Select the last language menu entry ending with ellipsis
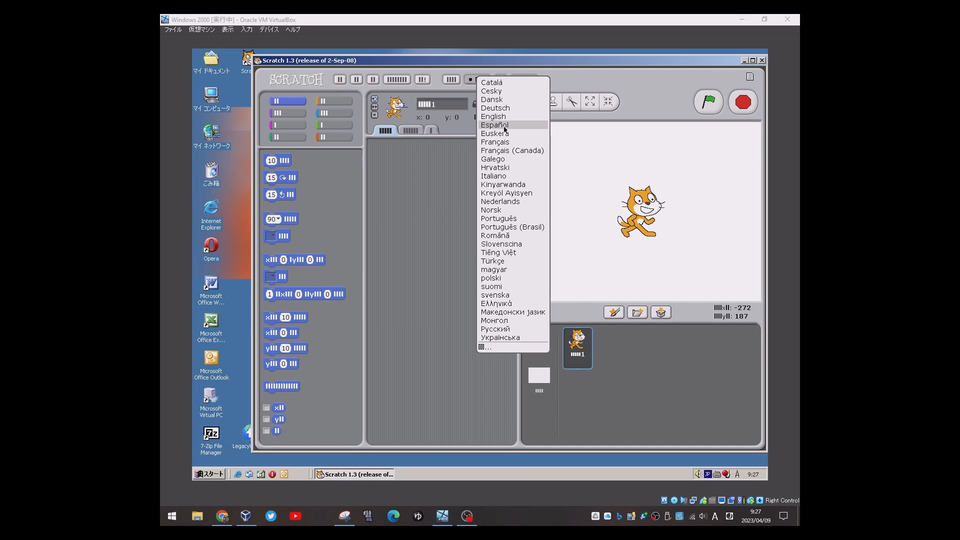Screen dimensions: 960x540 coord(512,347)
